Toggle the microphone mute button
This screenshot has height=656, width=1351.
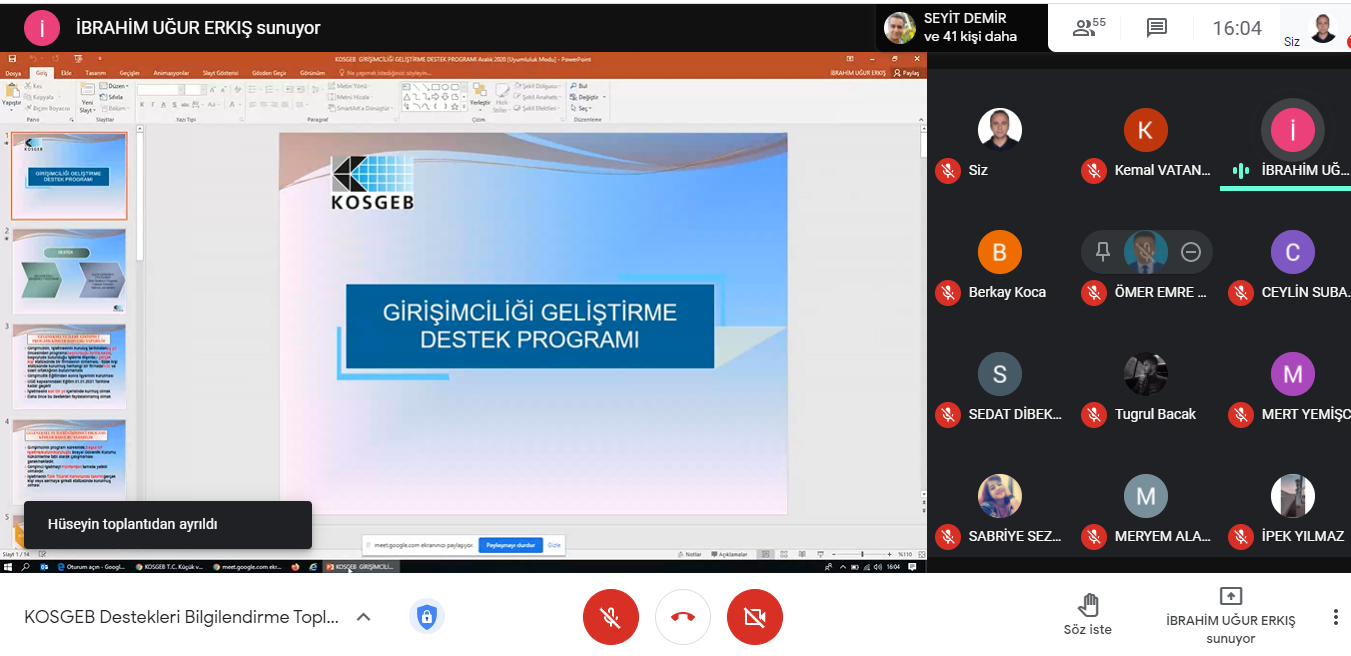610,617
